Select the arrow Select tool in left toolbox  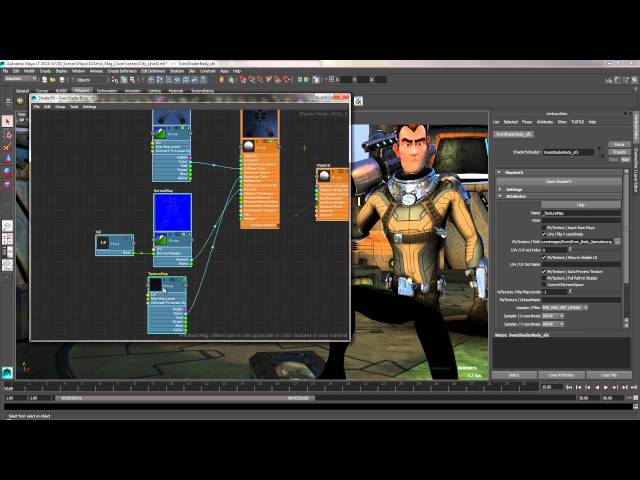coord(7,121)
